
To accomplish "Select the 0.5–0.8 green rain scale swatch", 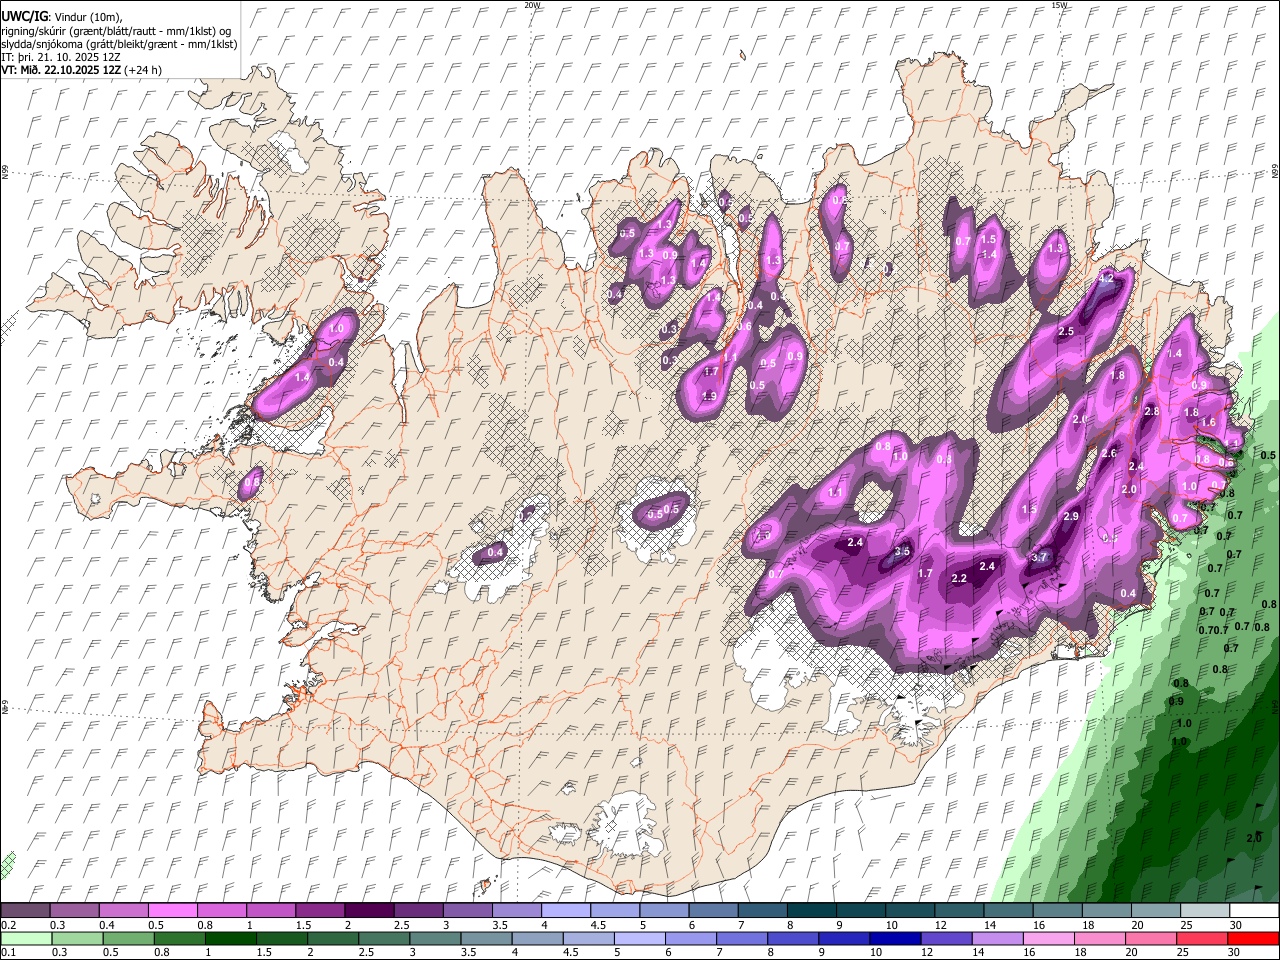I will [128, 939].
